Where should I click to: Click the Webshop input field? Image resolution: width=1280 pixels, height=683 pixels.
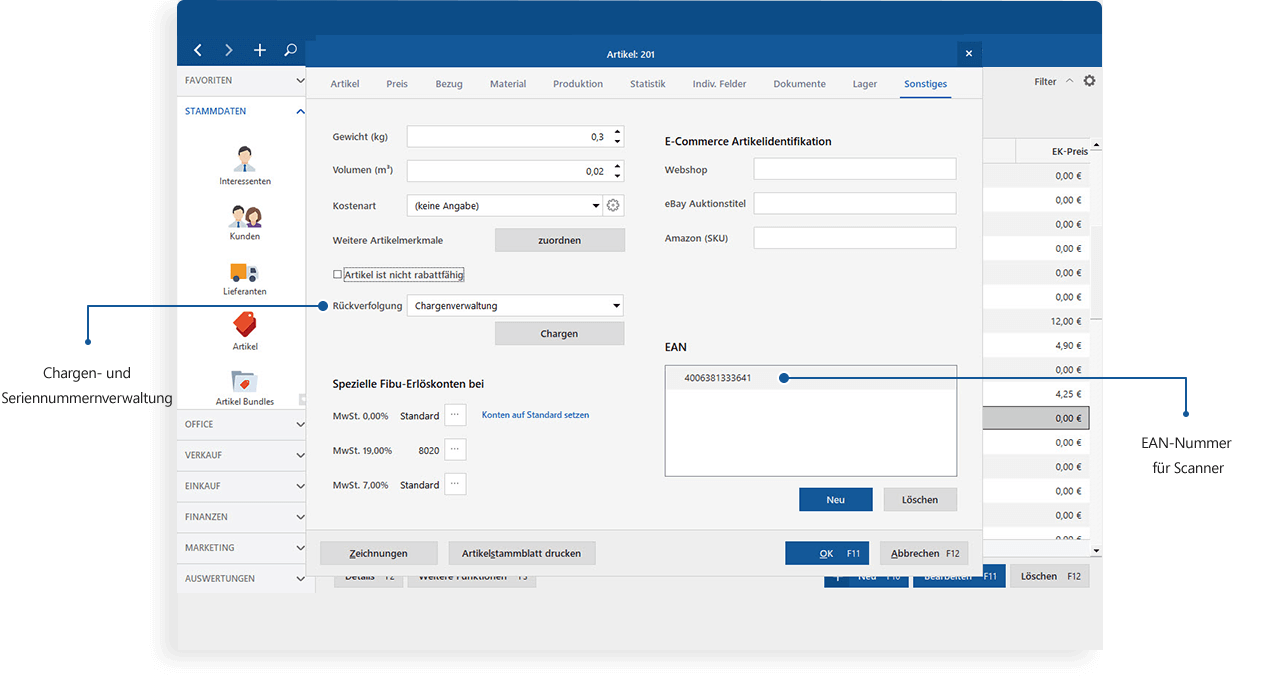[855, 169]
